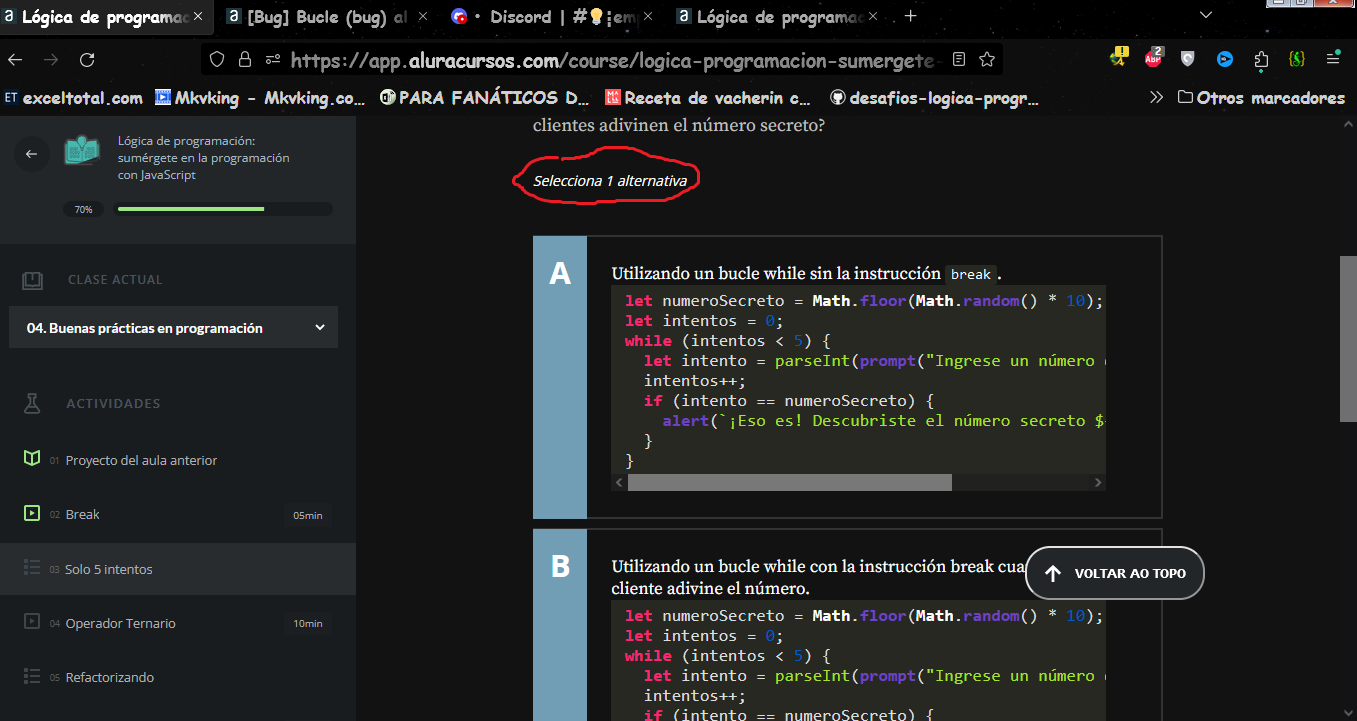1357x721 pixels.
Task: List all tabs with the chevron button
Action: [x=1205, y=16]
